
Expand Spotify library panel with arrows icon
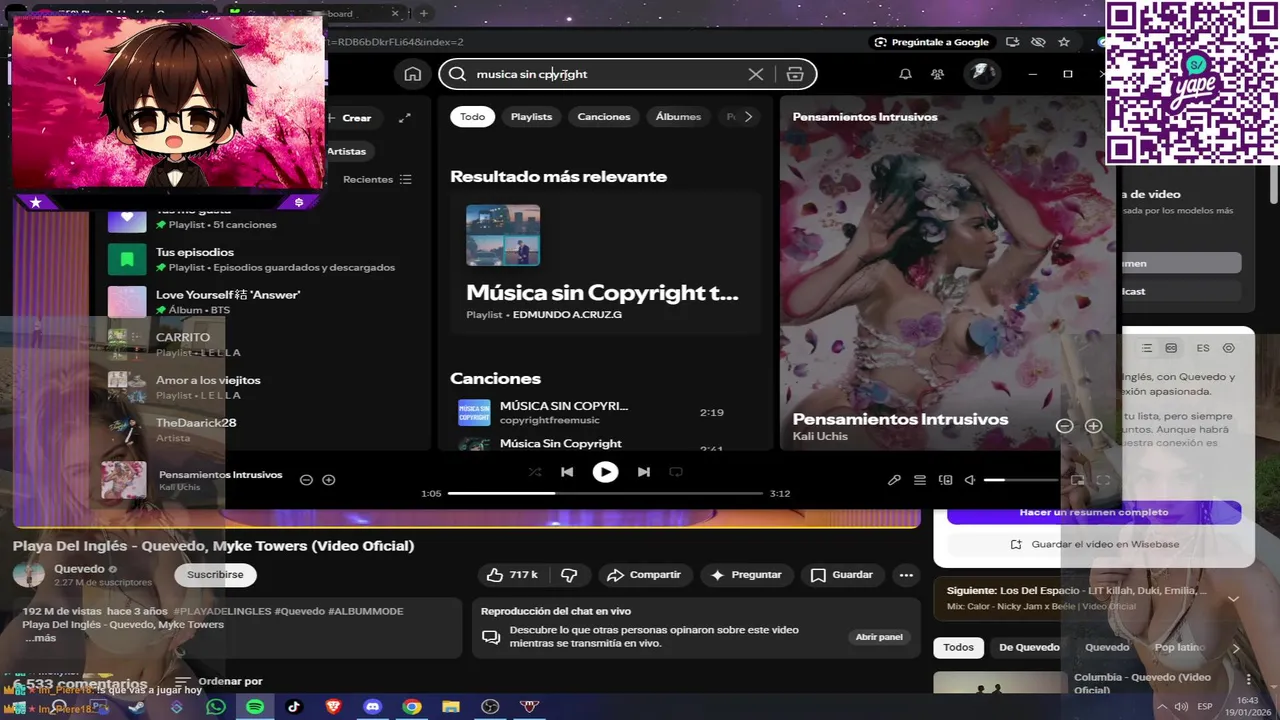point(404,118)
